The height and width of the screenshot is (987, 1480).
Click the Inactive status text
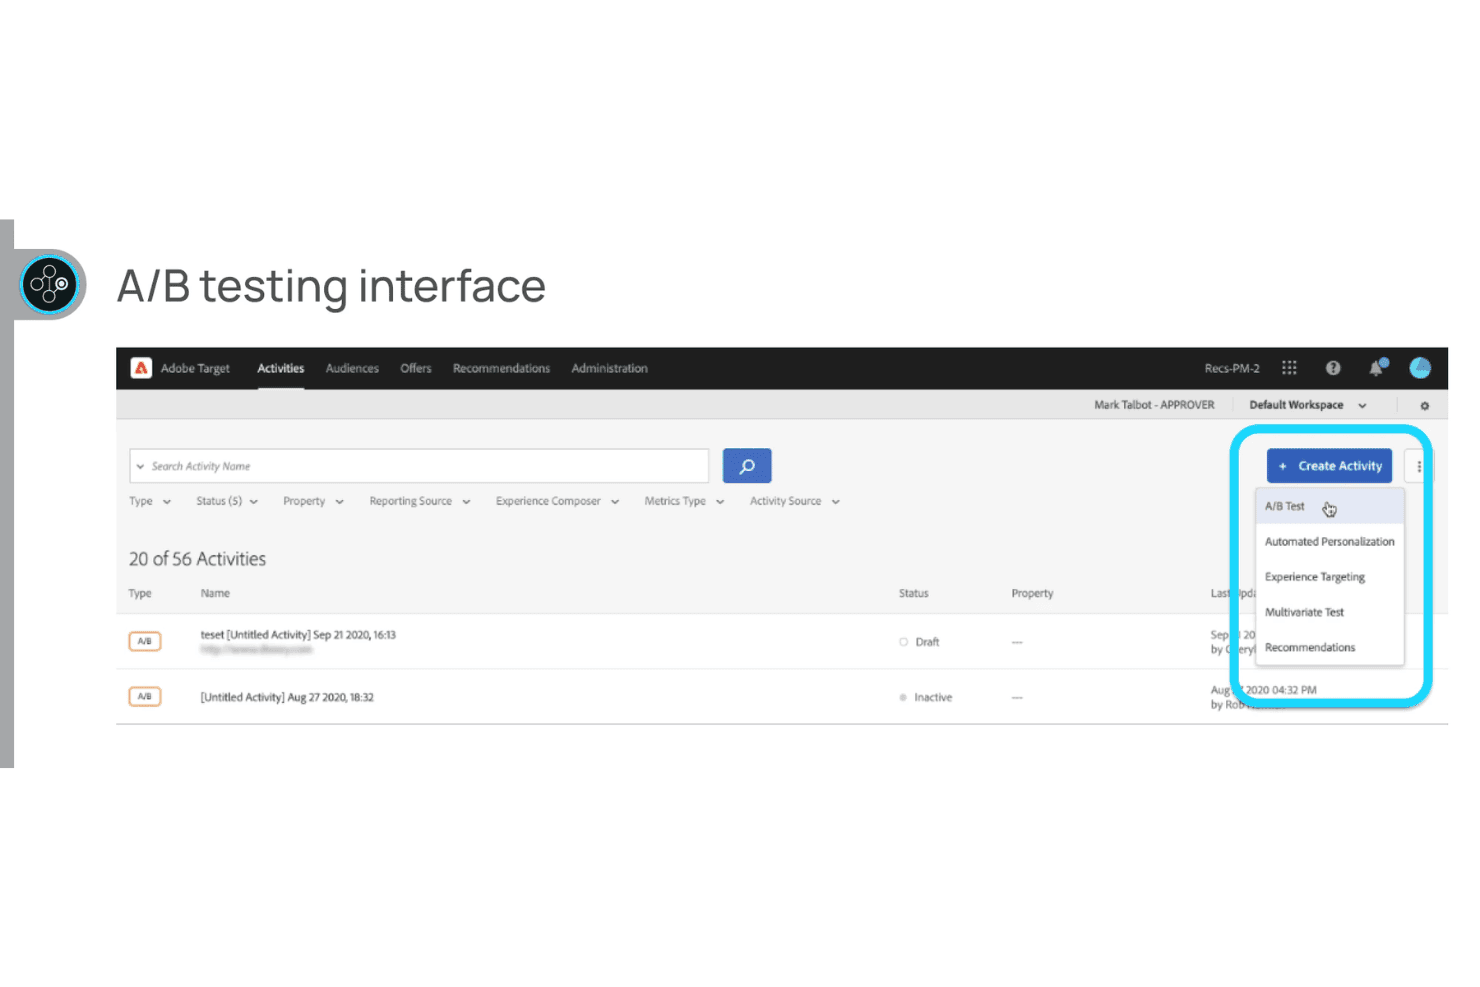click(x=933, y=697)
